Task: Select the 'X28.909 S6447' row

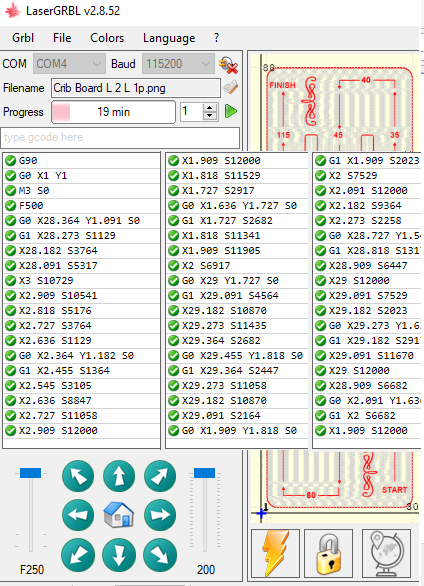Action: [367, 266]
